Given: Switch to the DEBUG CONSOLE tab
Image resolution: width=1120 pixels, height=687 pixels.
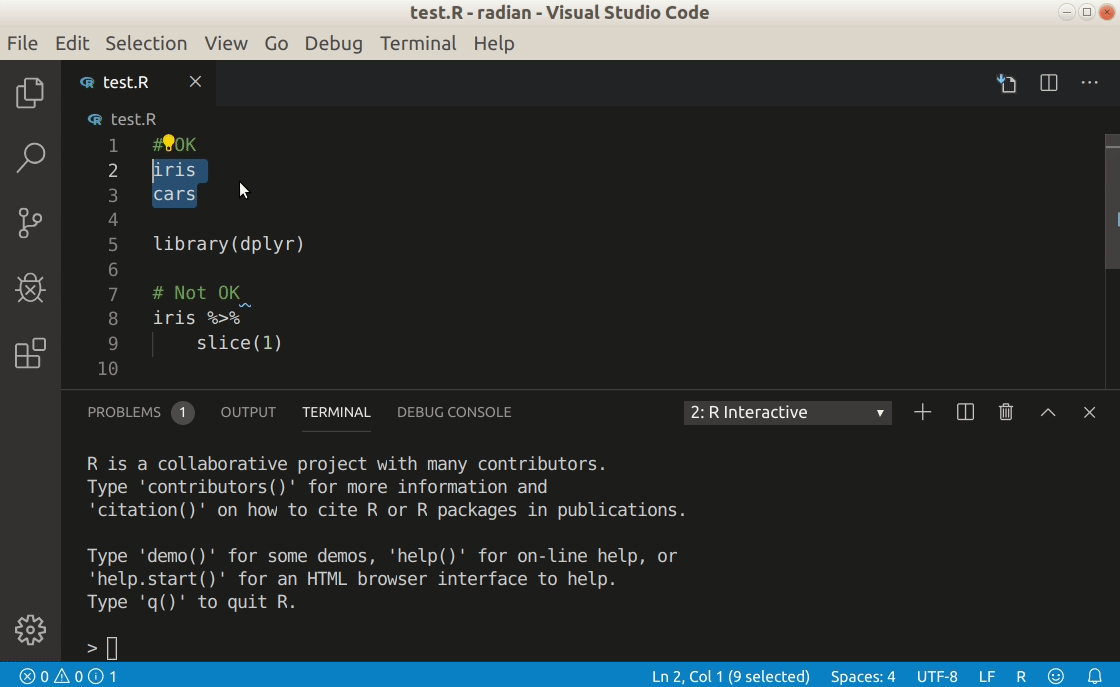Looking at the screenshot, I should 454,412.
